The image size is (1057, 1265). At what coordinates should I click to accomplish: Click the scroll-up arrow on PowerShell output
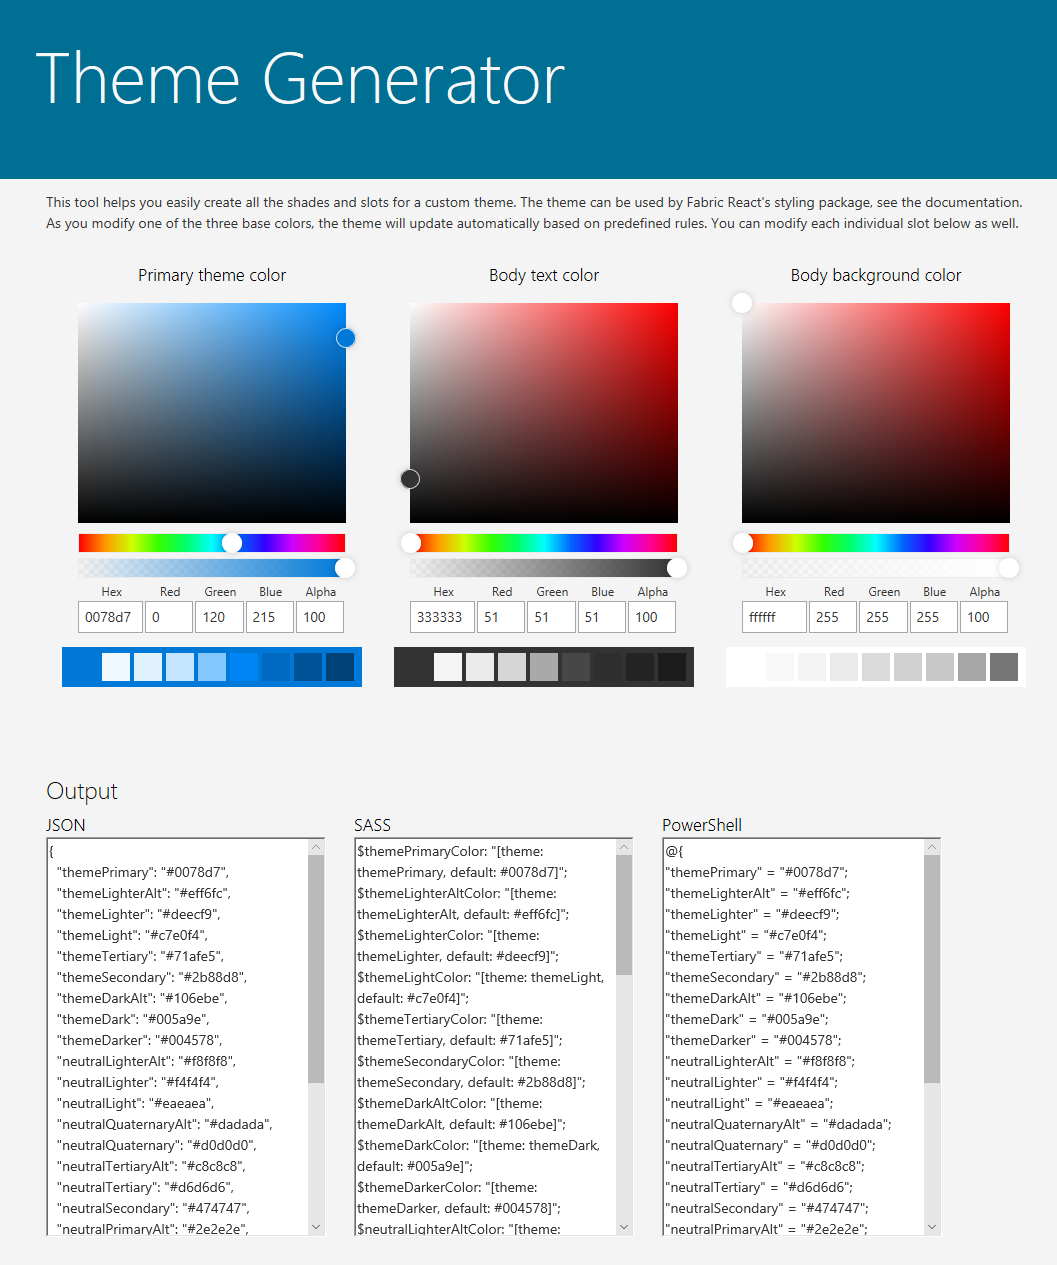point(931,845)
